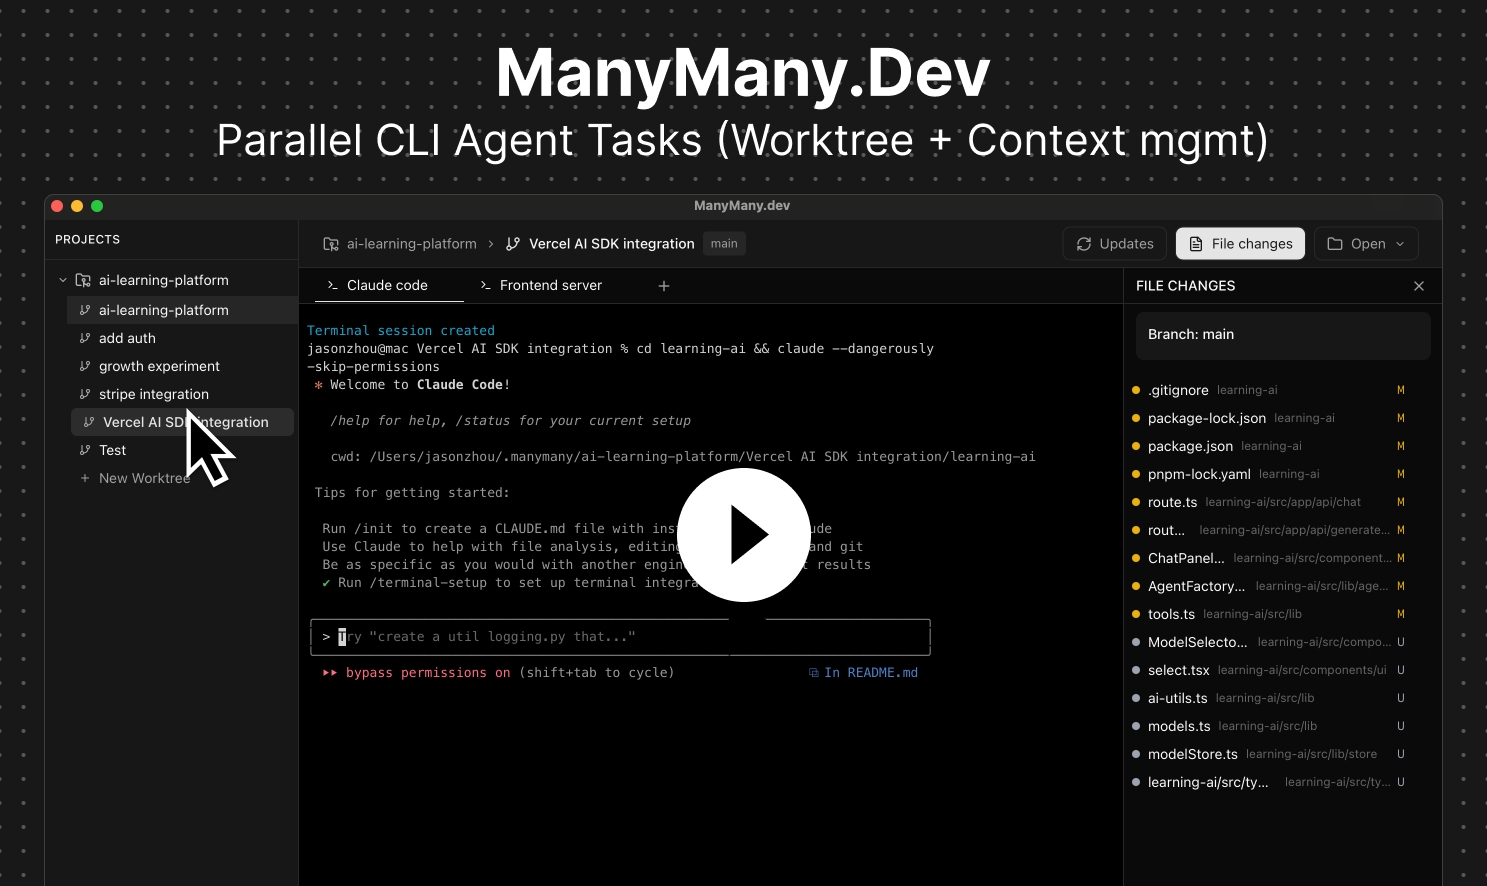Open pnpm-lock.yaml in file changes
This screenshot has width=1487, height=886.
click(1270, 474)
